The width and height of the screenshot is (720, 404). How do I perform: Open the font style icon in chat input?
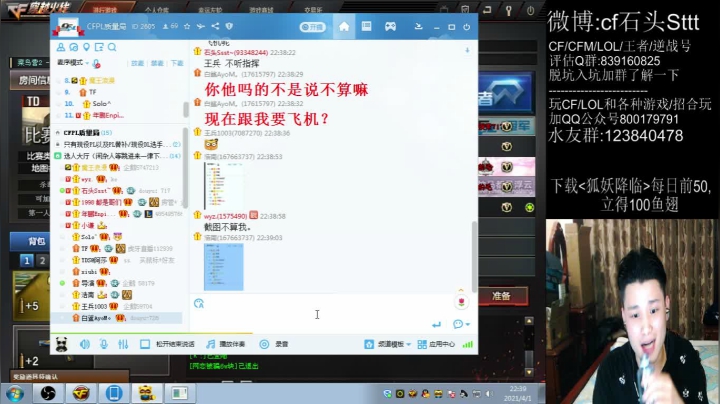click(x=199, y=303)
